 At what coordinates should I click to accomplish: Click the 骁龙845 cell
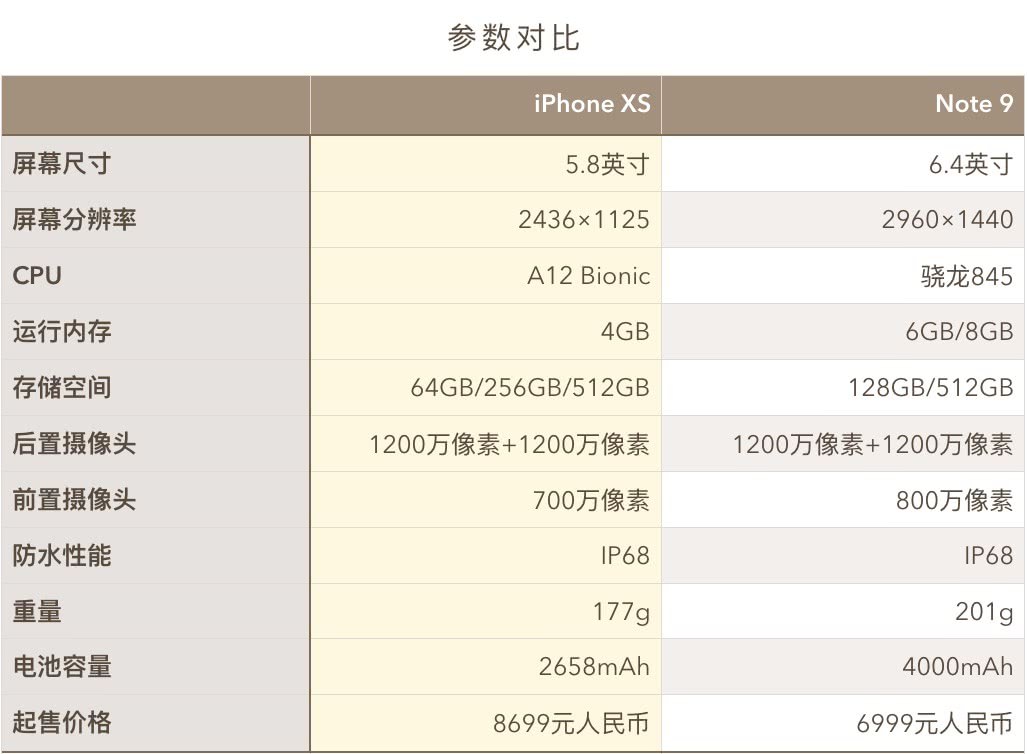tap(966, 276)
